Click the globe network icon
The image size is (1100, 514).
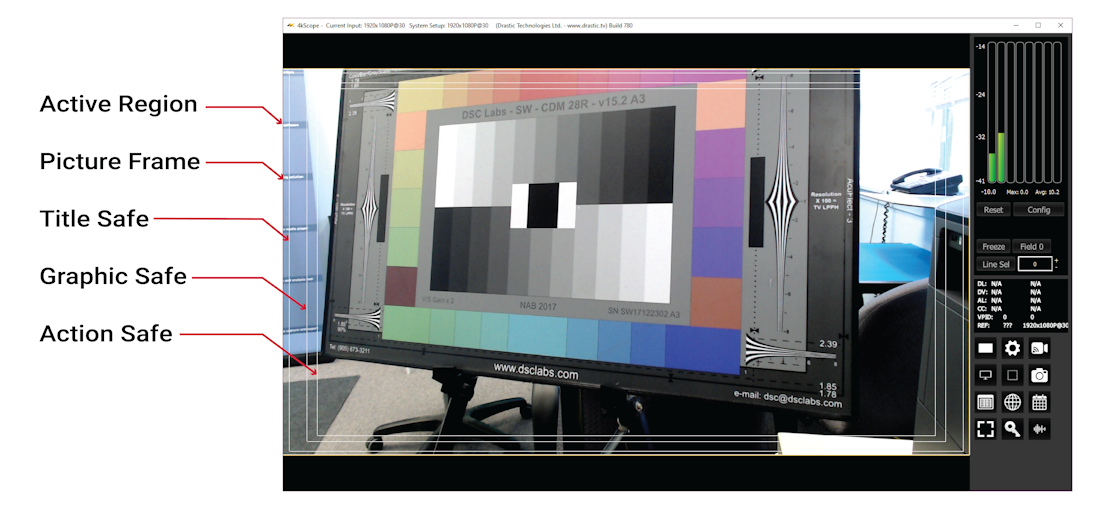1012,403
